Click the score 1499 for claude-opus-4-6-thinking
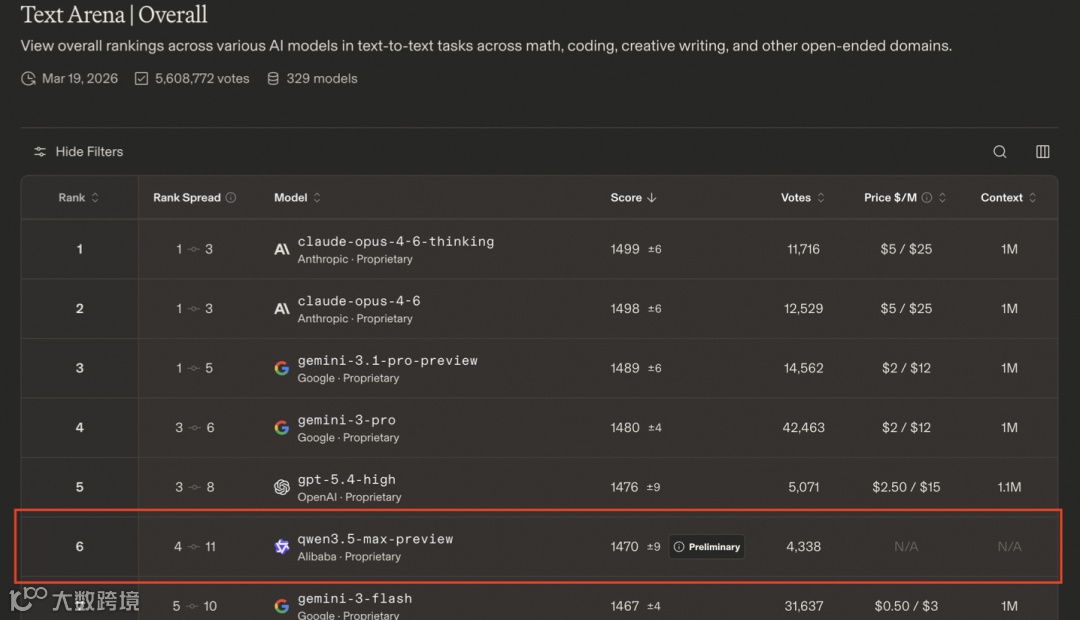Viewport: 1080px width, 620px height. click(x=625, y=249)
